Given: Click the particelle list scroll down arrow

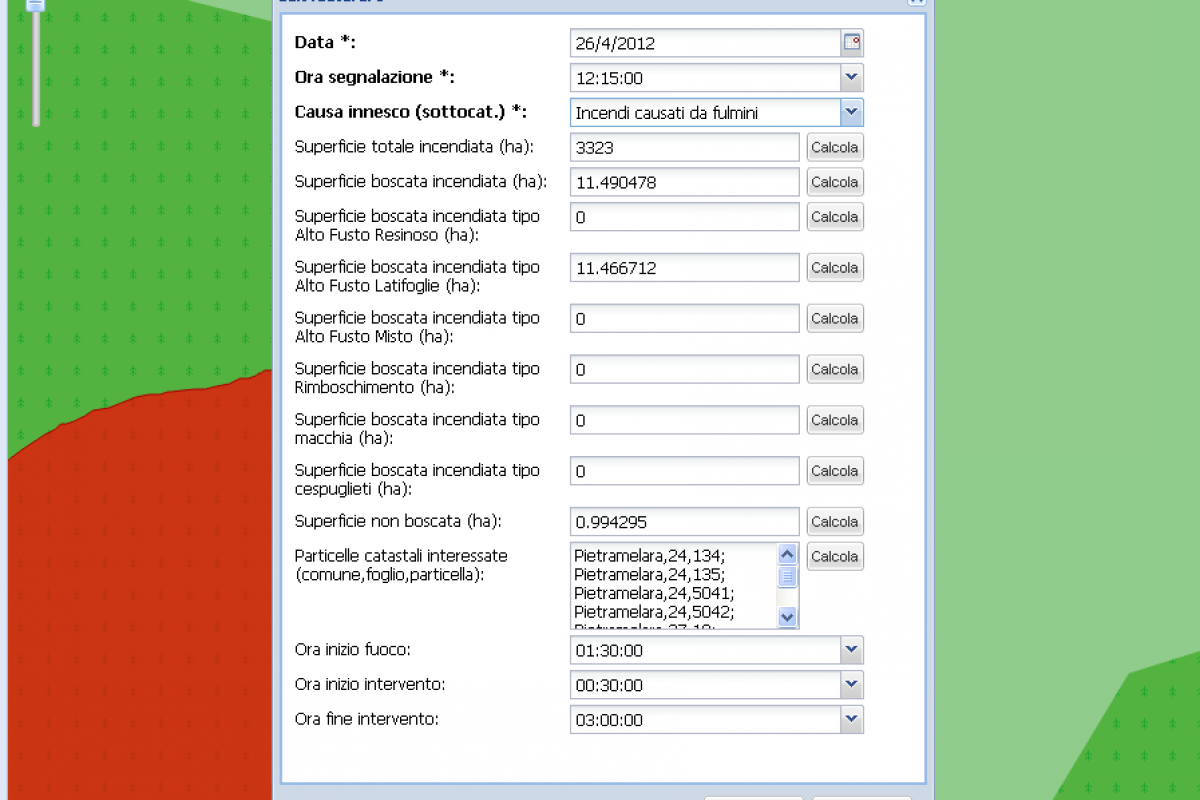Looking at the screenshot, I should pyautogui.click(x=787, y=617).
